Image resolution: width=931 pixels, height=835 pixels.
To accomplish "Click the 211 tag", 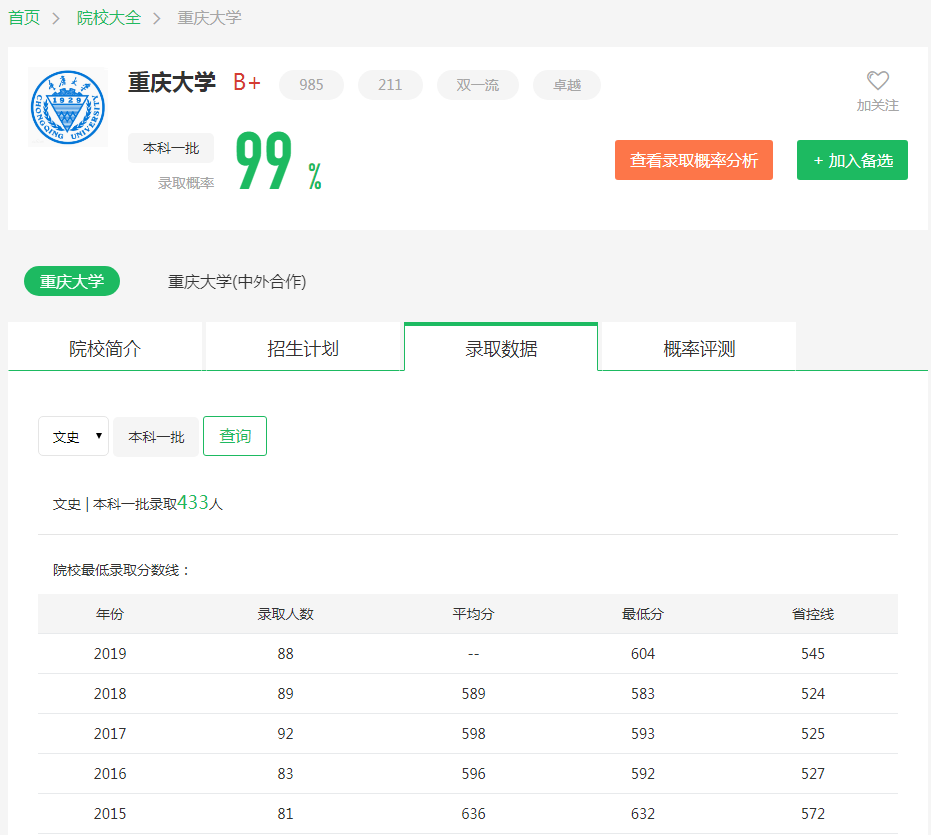I will click(x=390, y=85).
